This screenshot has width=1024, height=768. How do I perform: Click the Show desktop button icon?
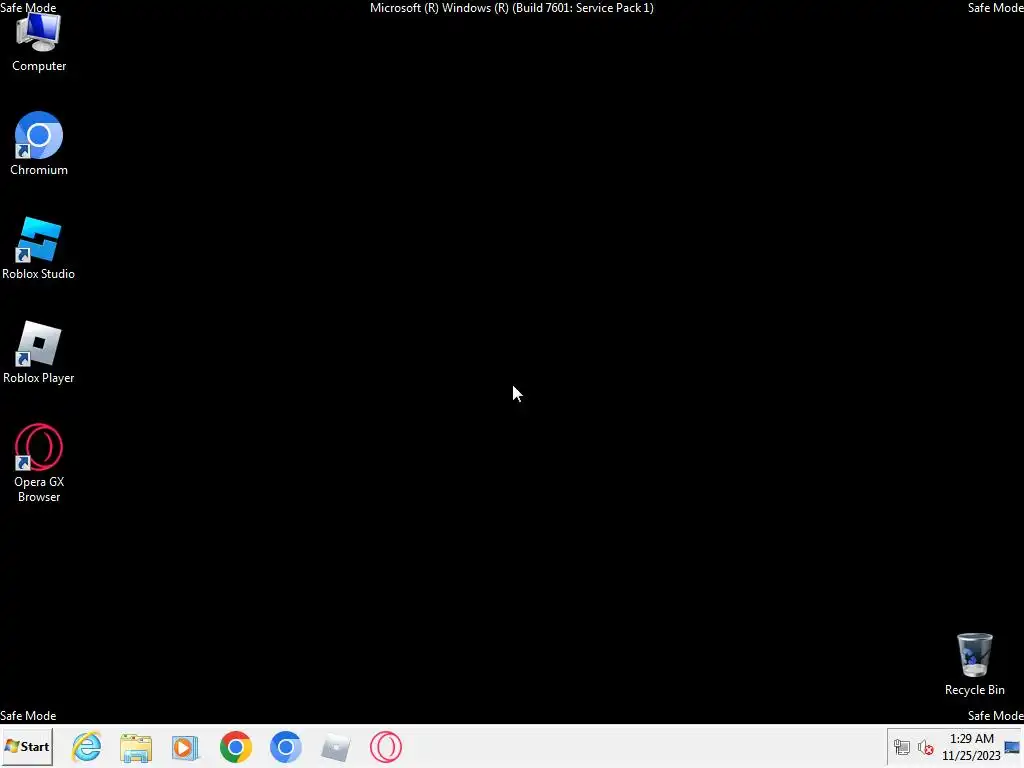[x=1012, y=747]
